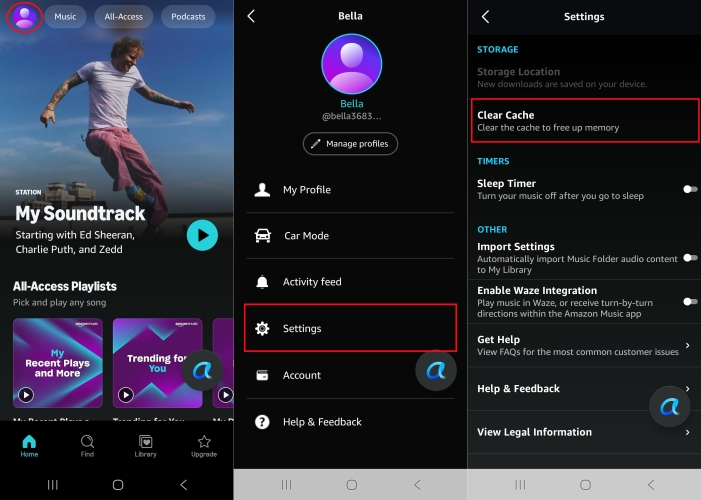Click the Activity feed bell icon
The image size is (701, 500).
click(x=262, y=282)
